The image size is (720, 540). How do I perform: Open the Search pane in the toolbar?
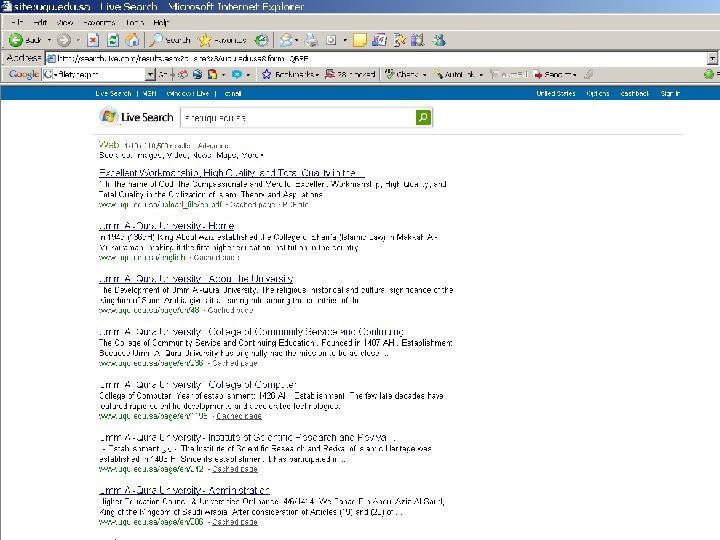(x=170, y=40)
